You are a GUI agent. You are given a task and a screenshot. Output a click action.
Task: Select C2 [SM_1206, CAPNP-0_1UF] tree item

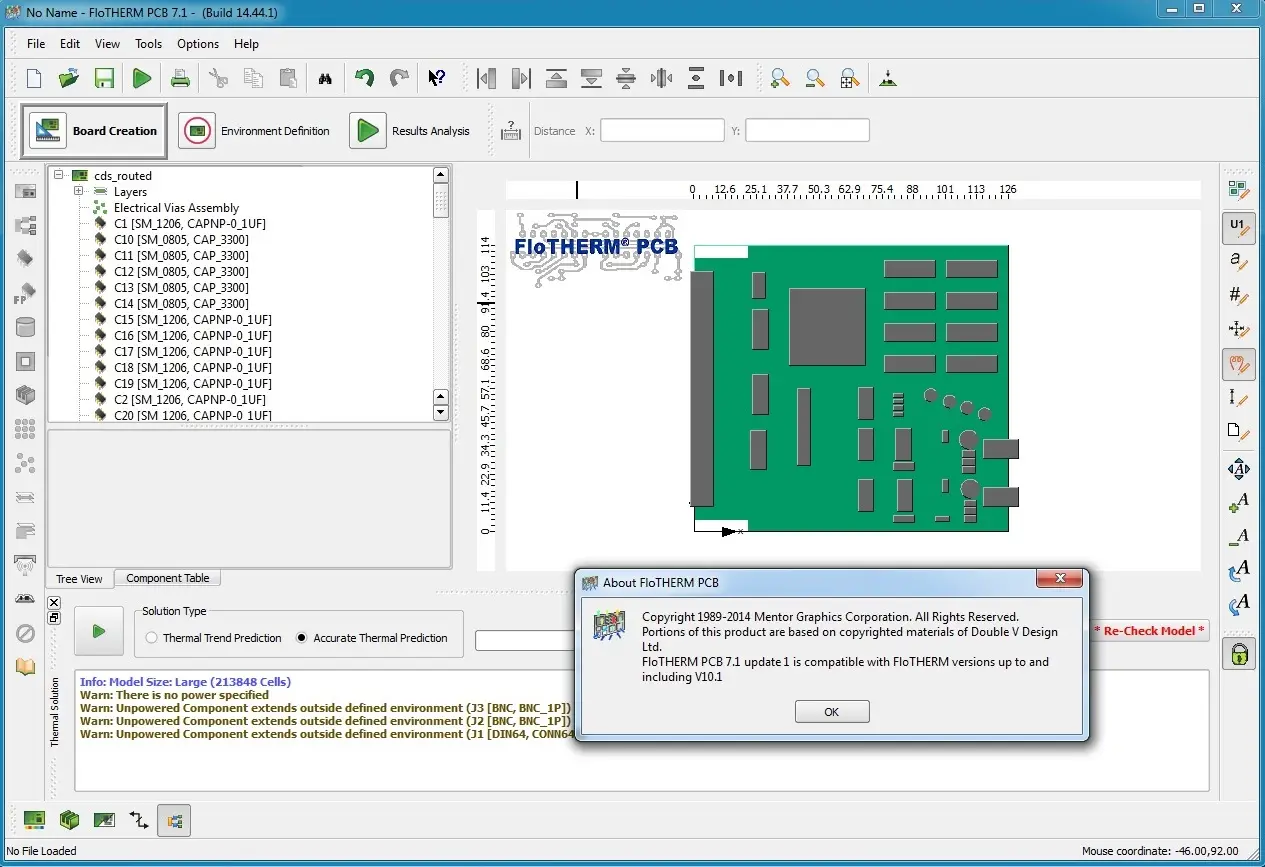click(x=190, y=399)
